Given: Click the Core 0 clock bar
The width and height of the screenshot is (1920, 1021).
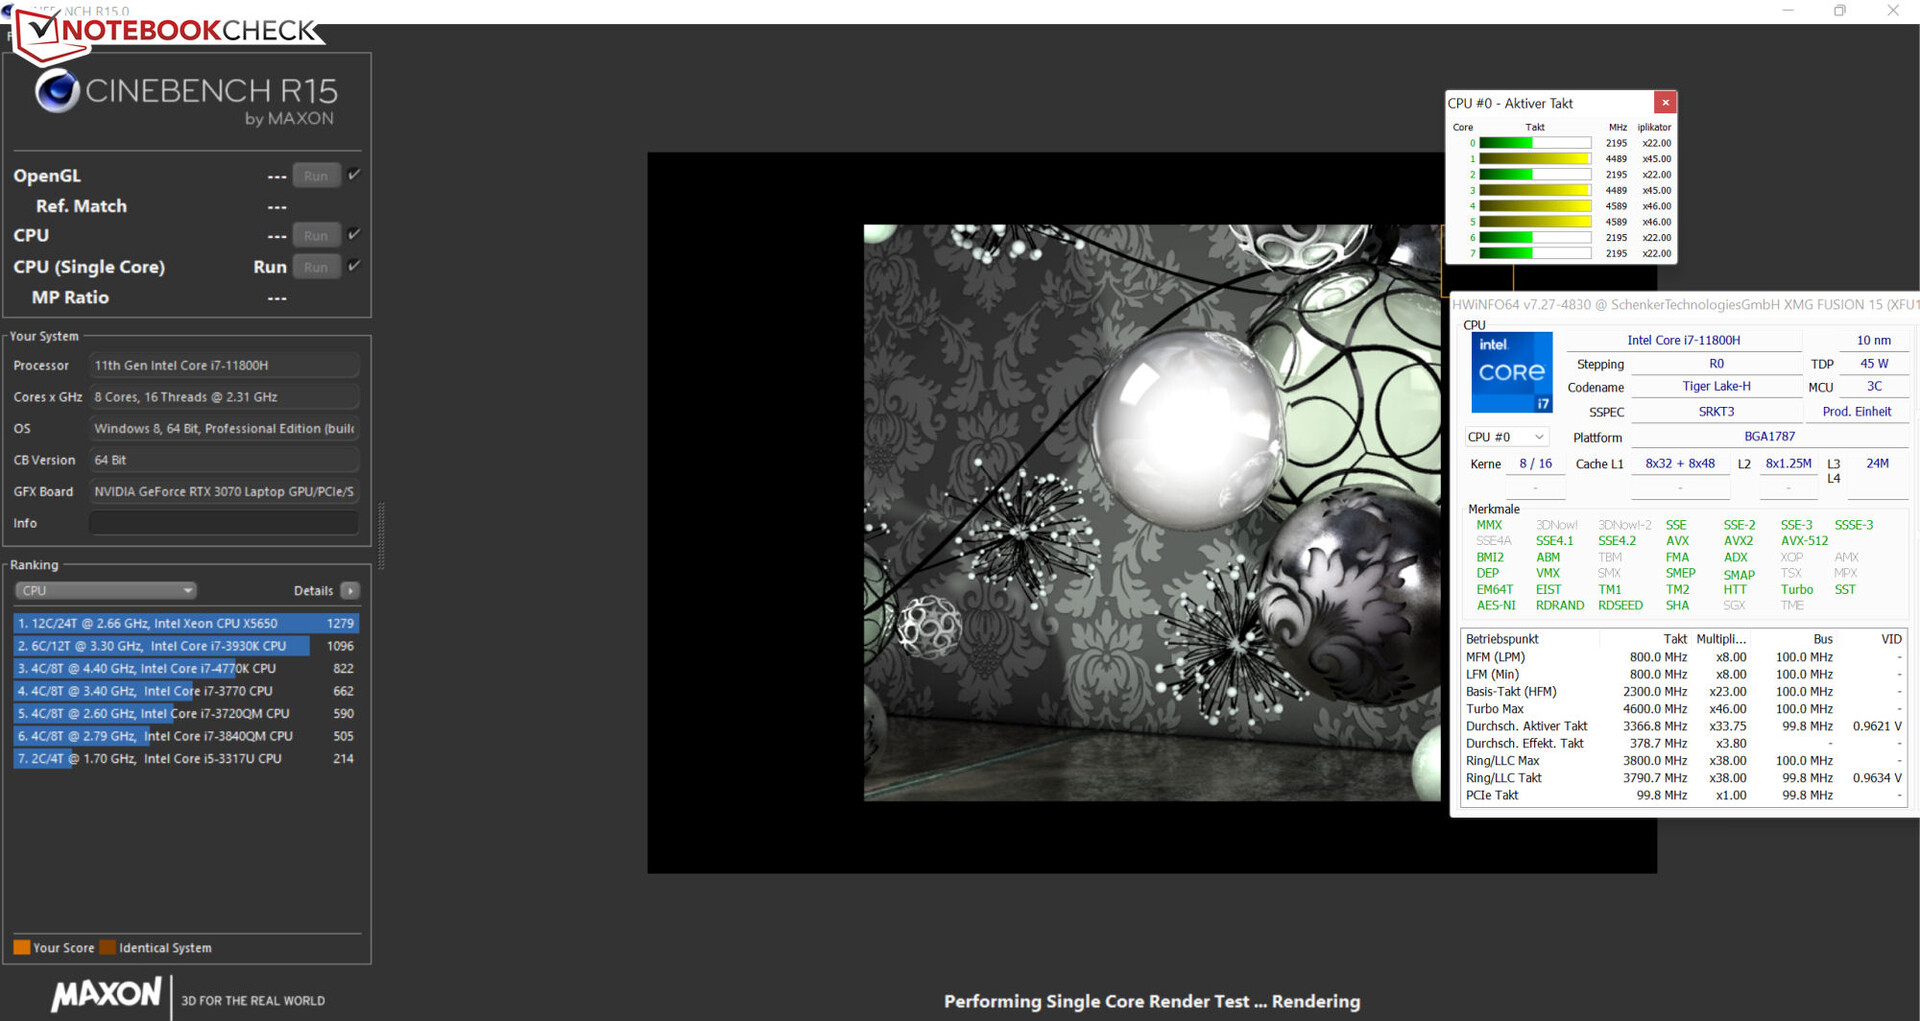Looking at the screenshot, I should [x=1535, y=143].
